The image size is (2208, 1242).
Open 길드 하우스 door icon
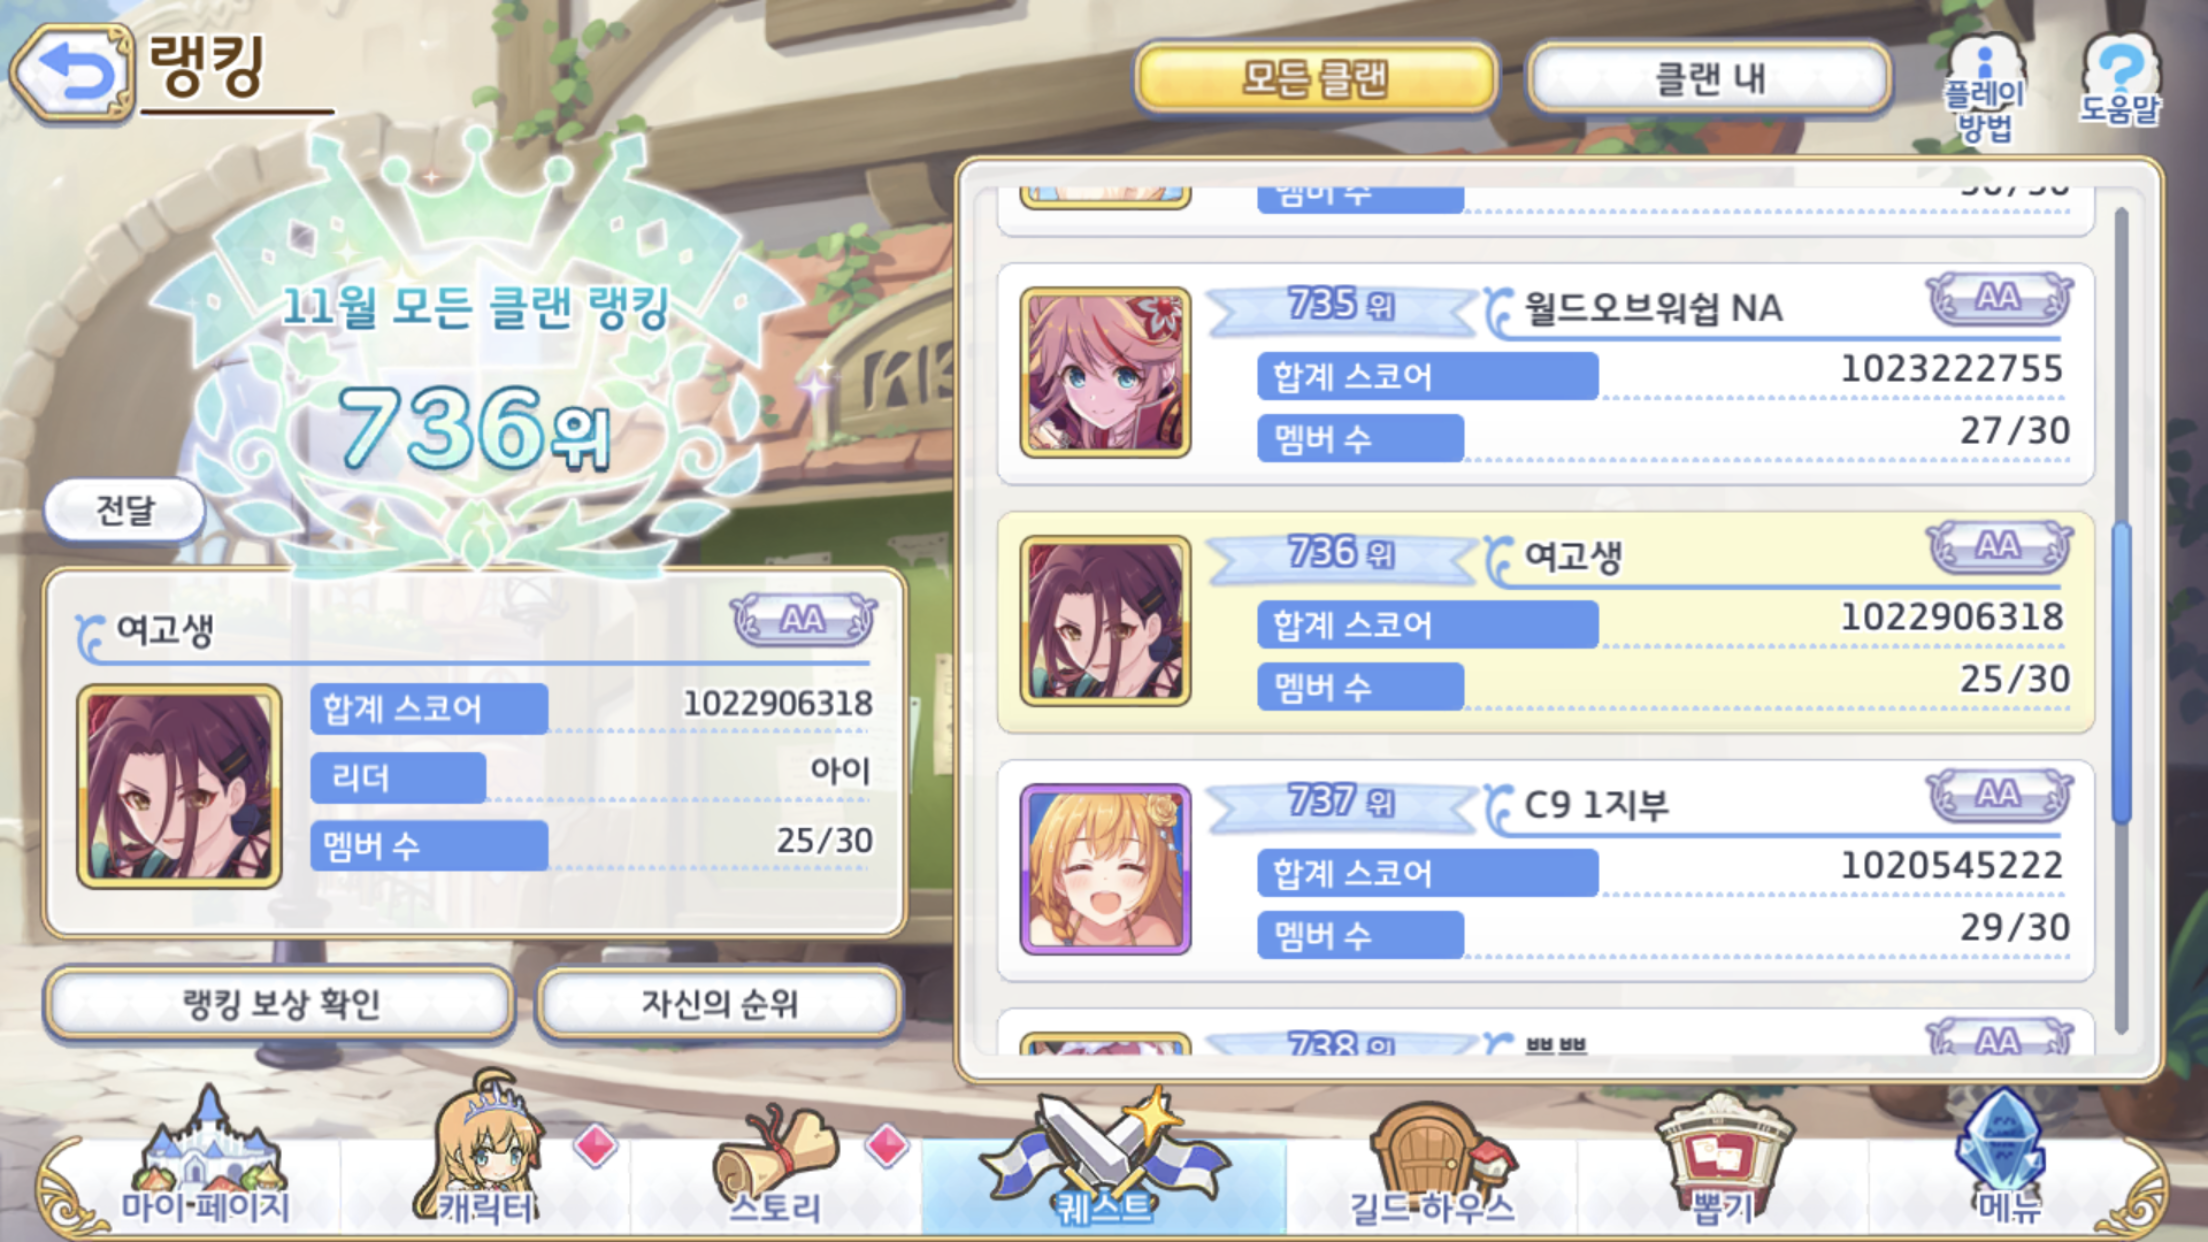[x=1432, y=1164]
